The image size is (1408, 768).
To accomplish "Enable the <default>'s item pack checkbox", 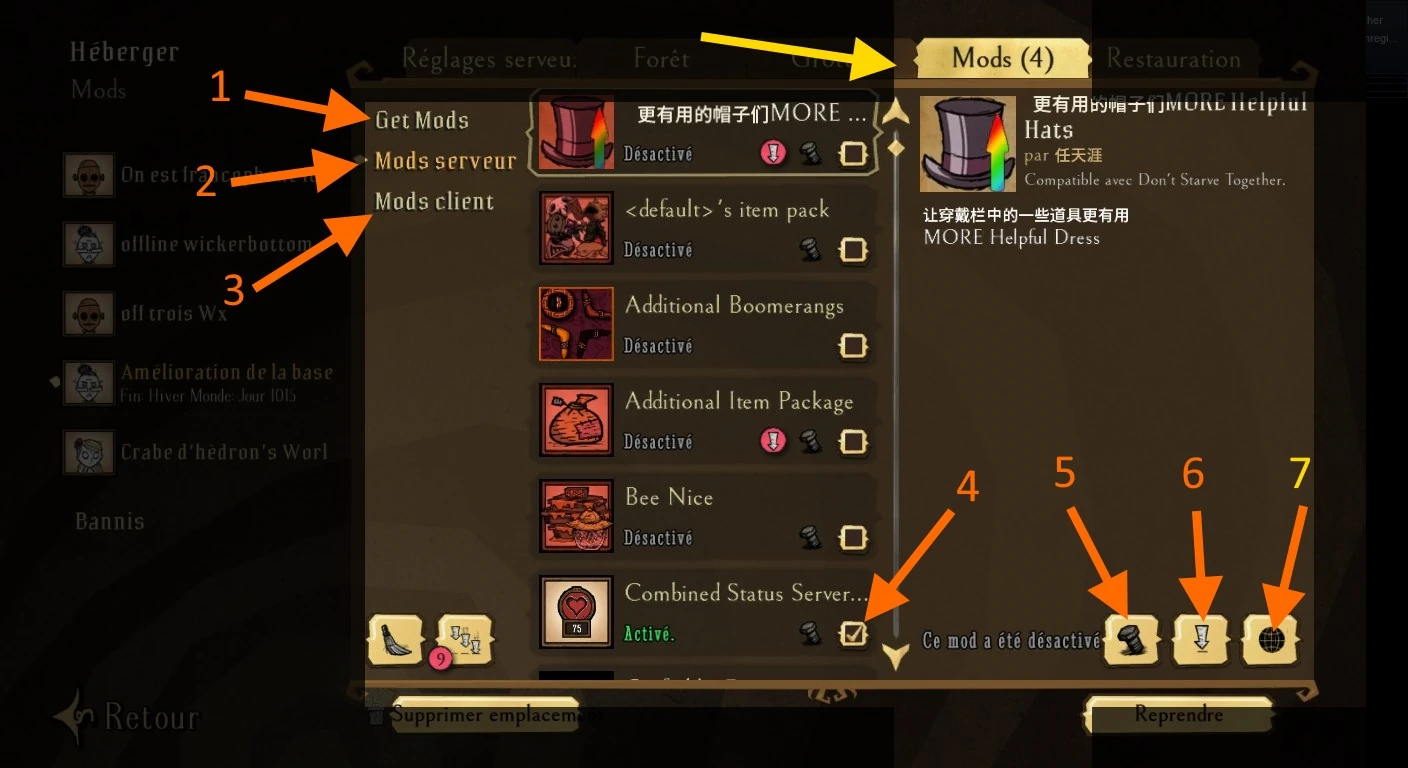I will coord(853,250).
